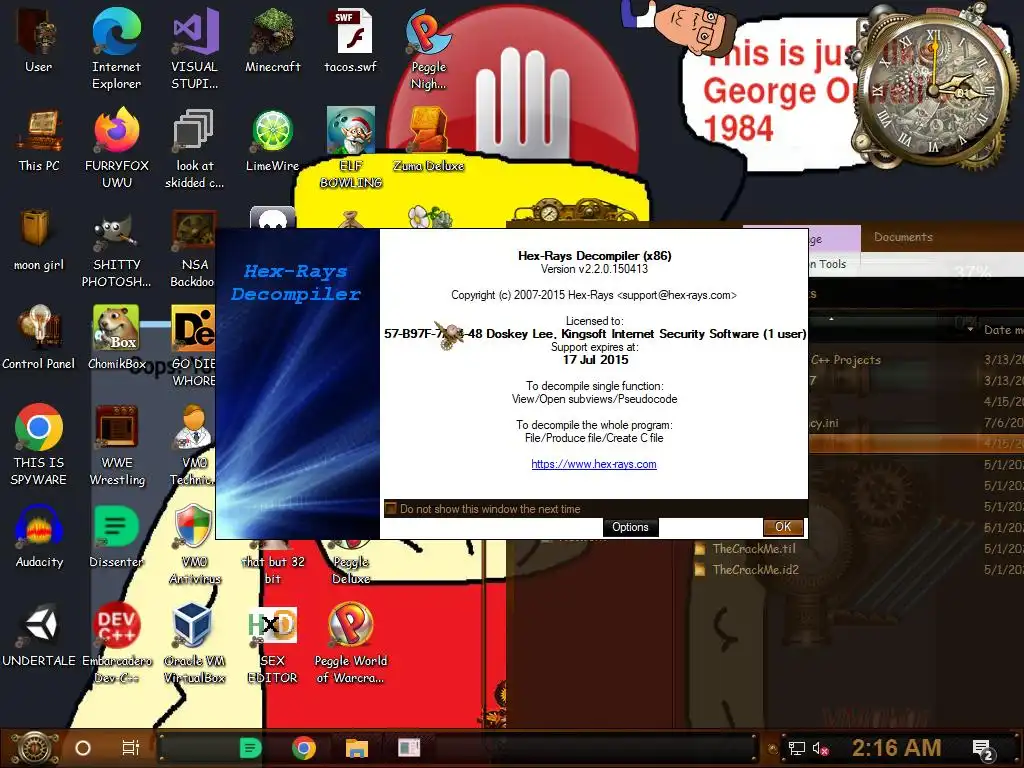This screenshot has width=1024, height=768.
Task: Open THIS IS SPYWARE Chrome icon
Action: 39,445
